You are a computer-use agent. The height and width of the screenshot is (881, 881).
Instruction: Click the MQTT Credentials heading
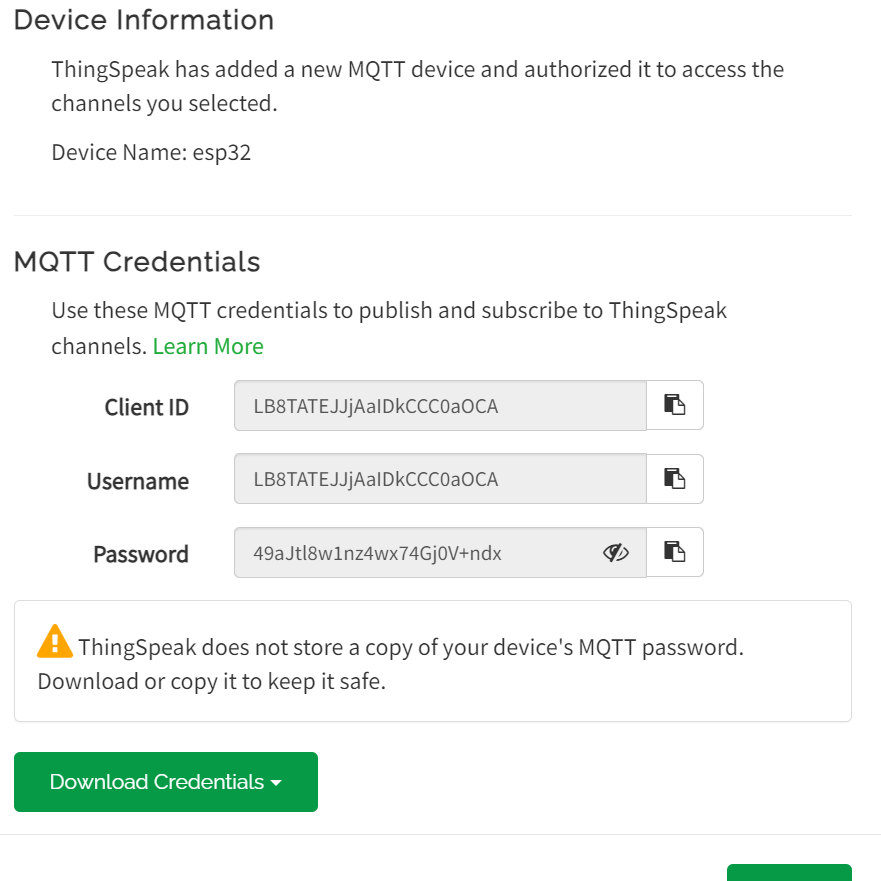tap(137, 262)
